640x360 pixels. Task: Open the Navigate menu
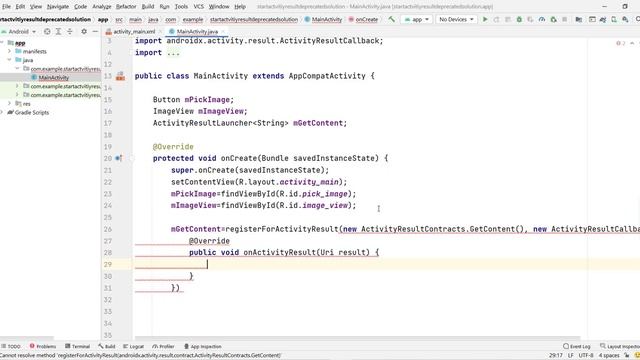58,7
